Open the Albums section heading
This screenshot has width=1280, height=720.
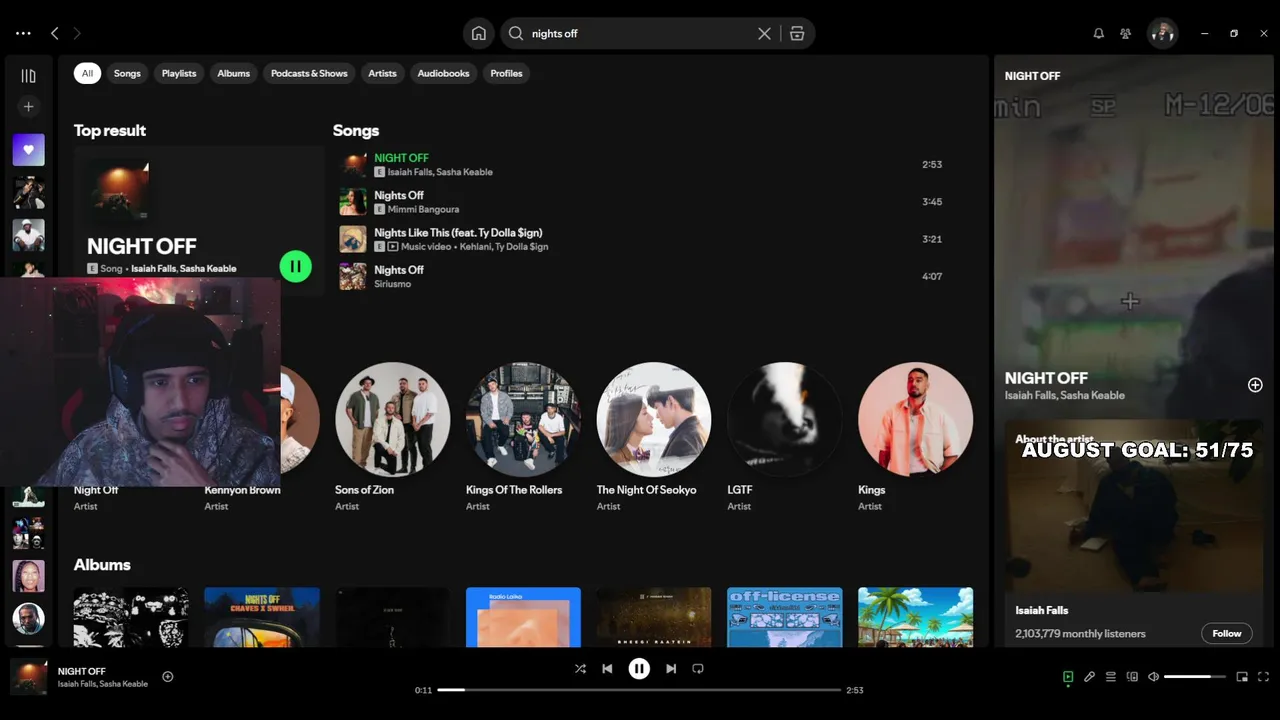[102, 565]
